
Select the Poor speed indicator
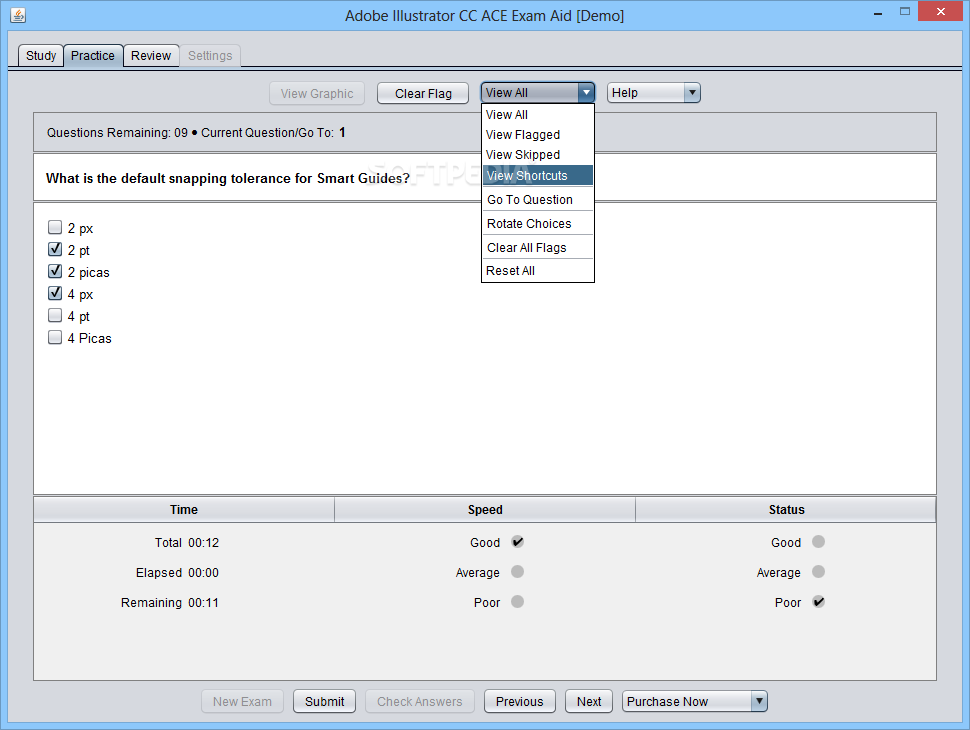point(518,601)
